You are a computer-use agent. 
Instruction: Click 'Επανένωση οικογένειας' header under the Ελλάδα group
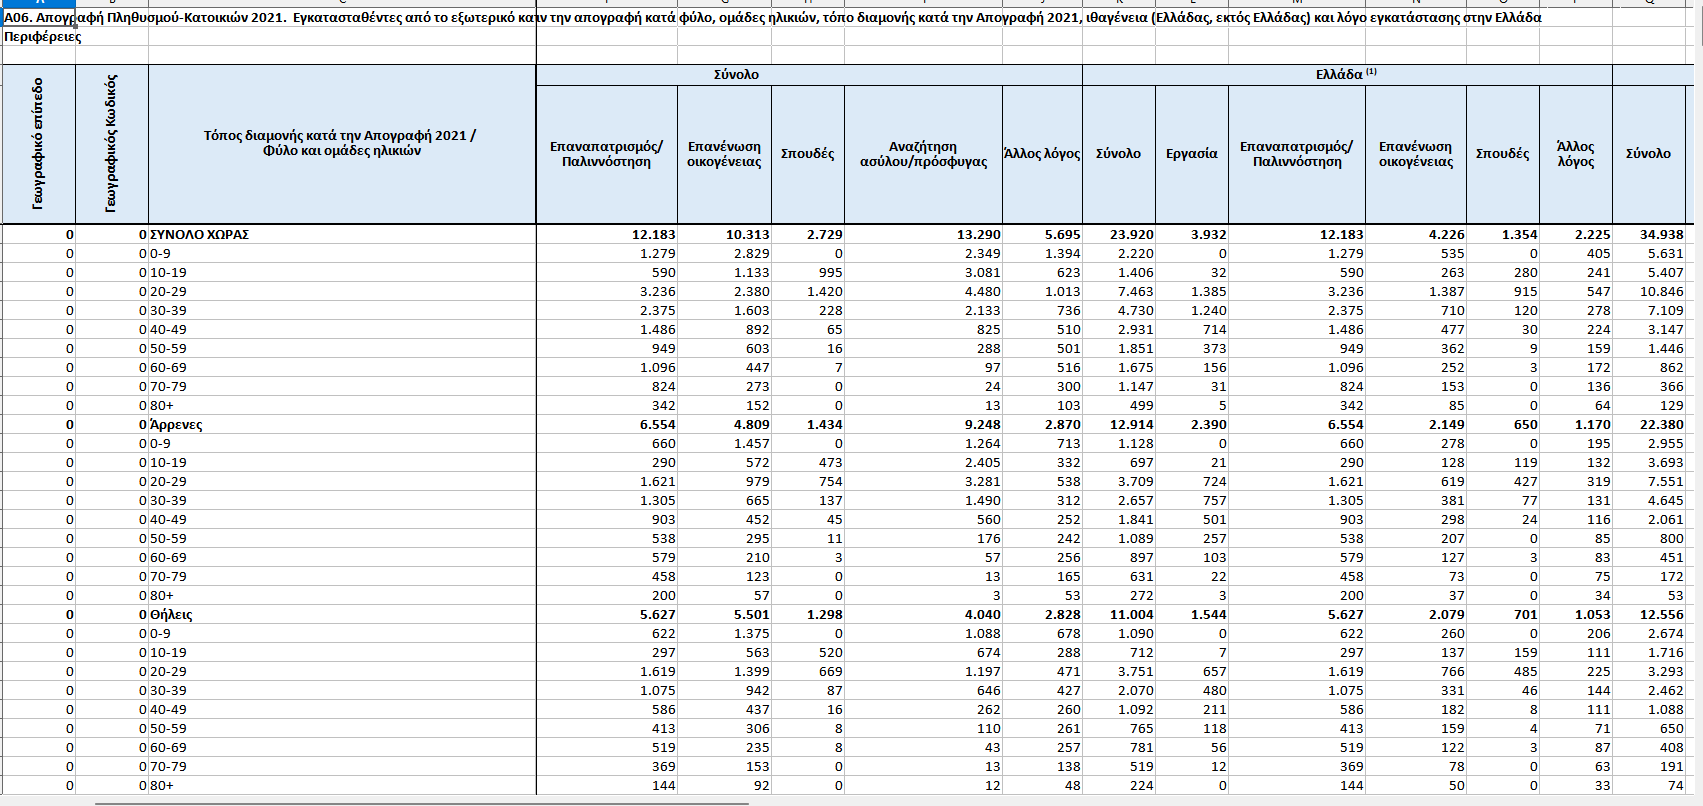click(1416, 154)
